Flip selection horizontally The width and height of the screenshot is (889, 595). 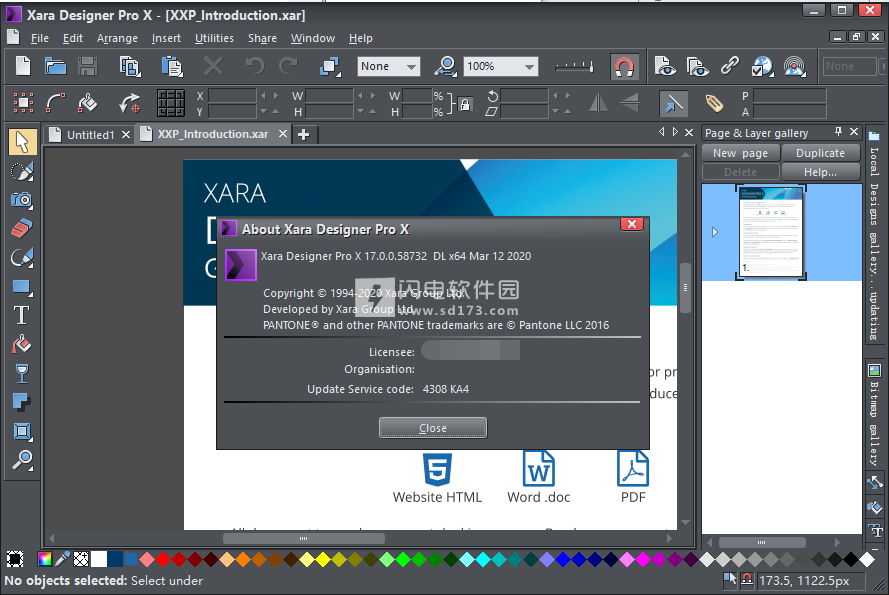(599, 103)
